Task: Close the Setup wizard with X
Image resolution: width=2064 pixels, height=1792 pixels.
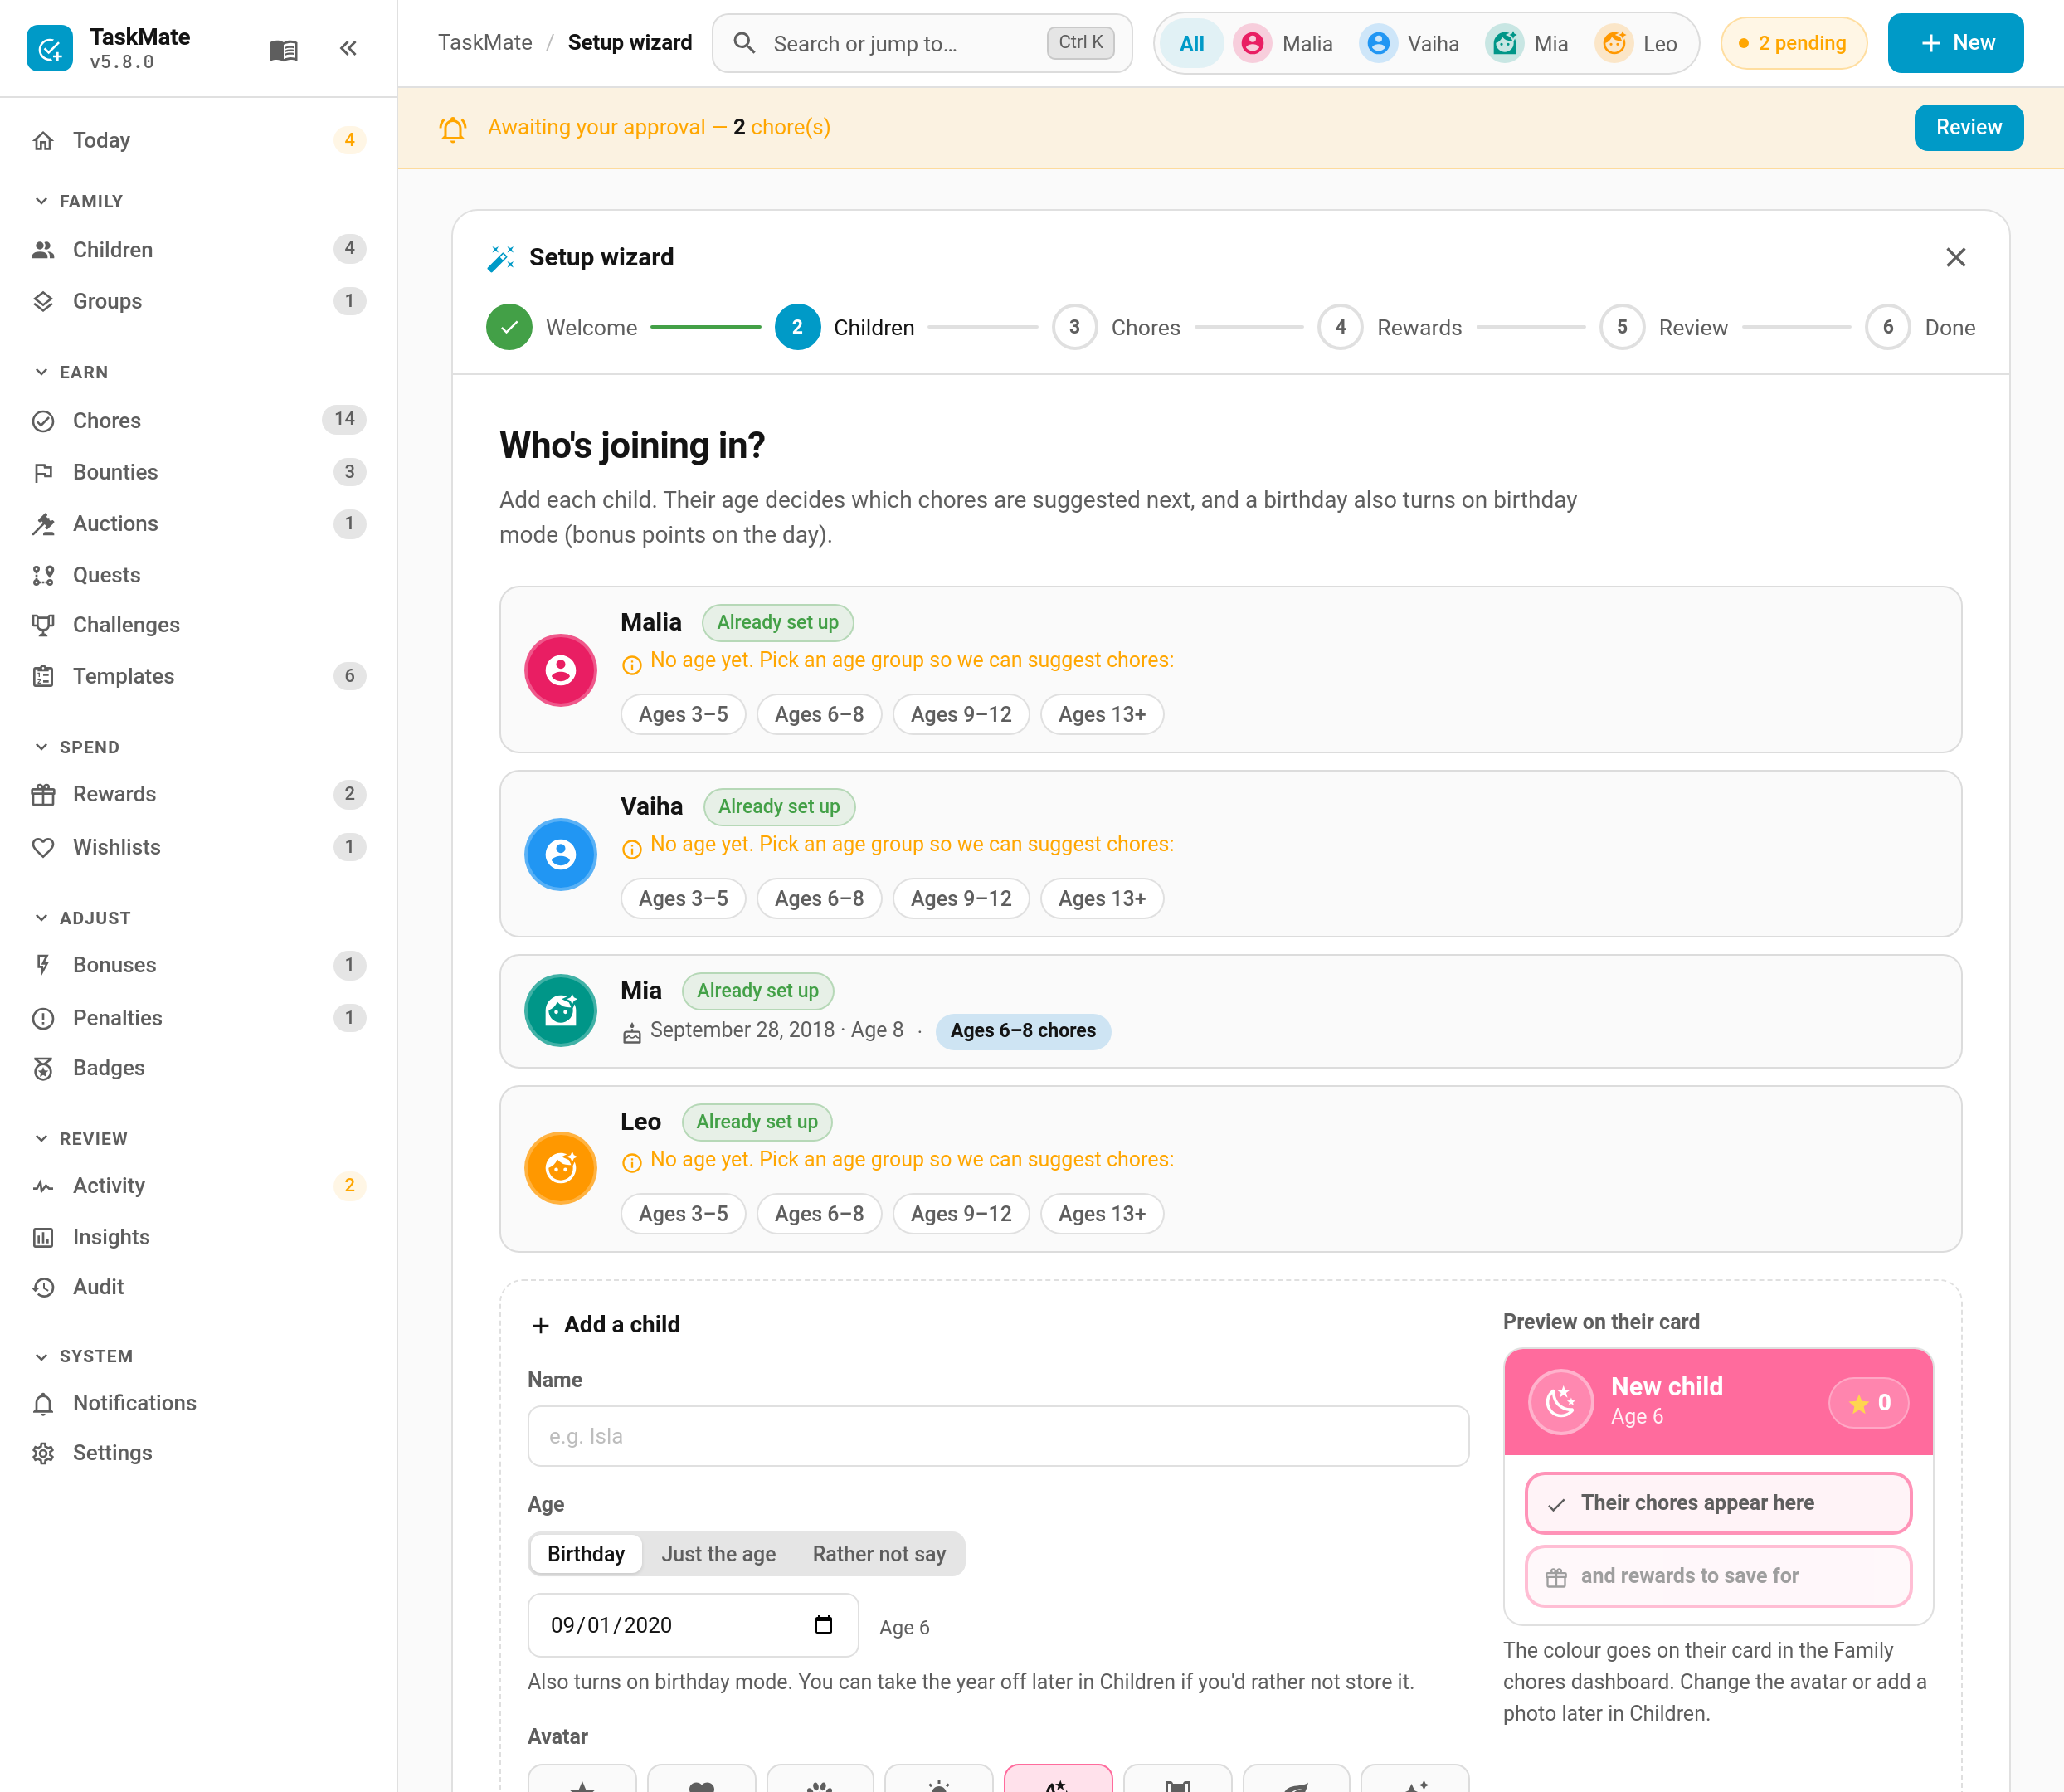Action: 1956,257
